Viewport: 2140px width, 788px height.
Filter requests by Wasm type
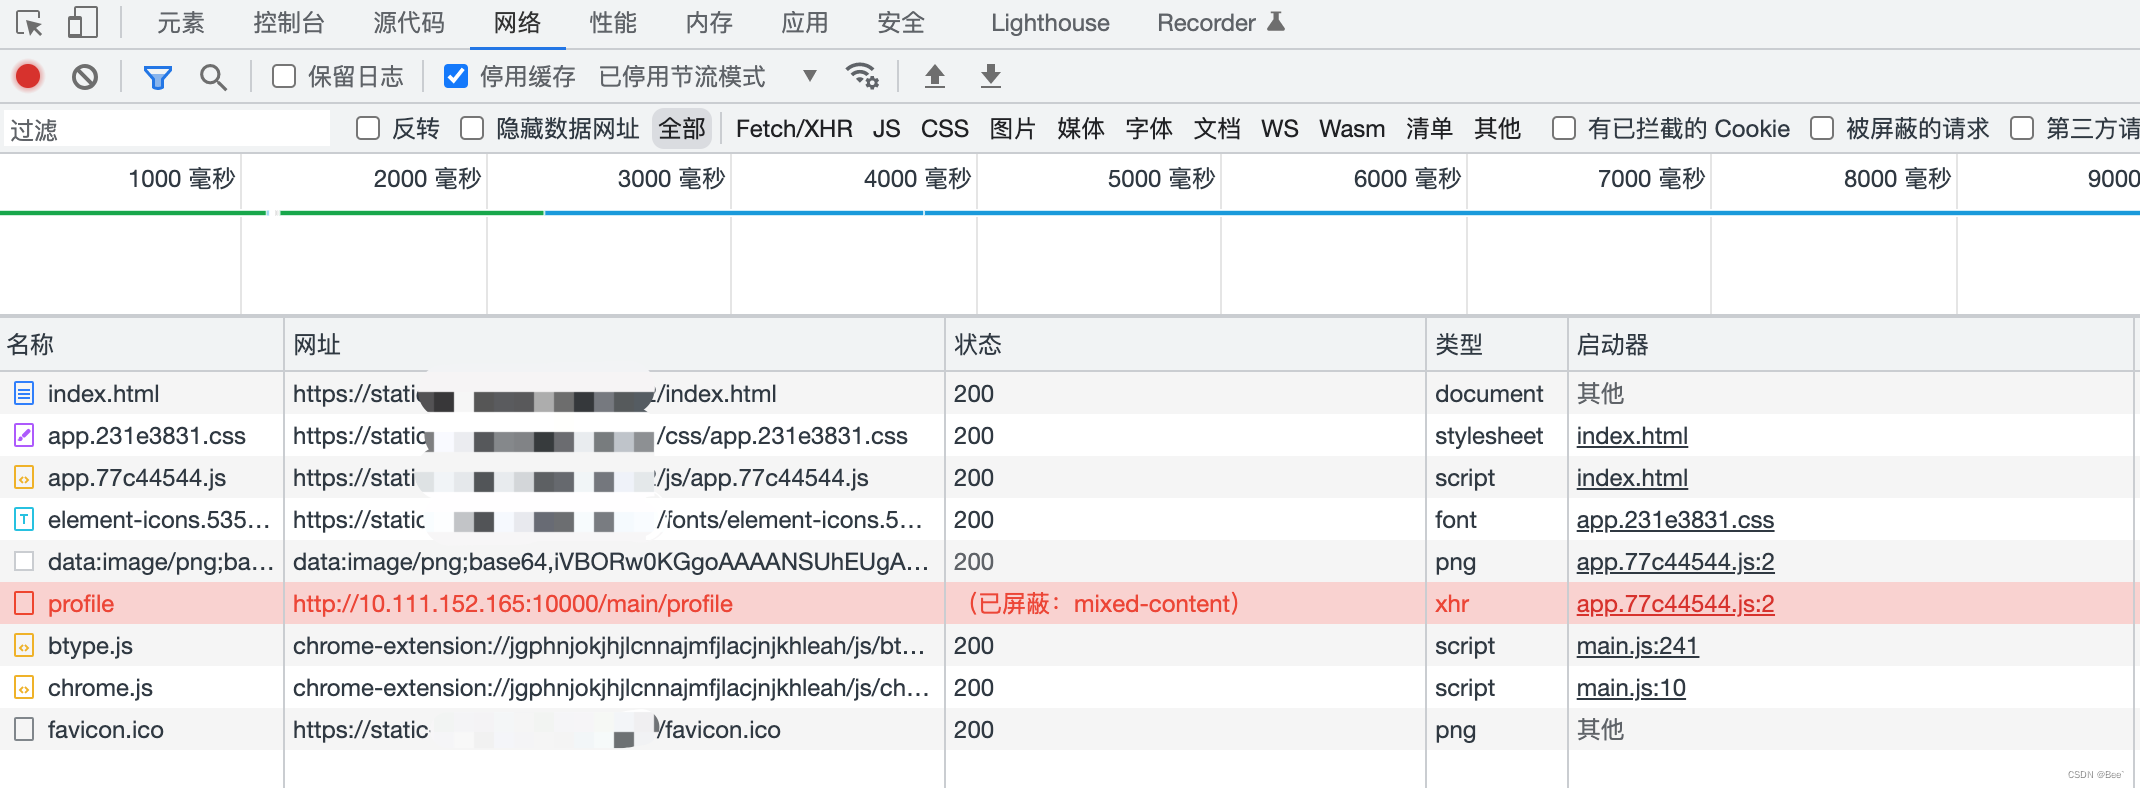click(1352, 128)
